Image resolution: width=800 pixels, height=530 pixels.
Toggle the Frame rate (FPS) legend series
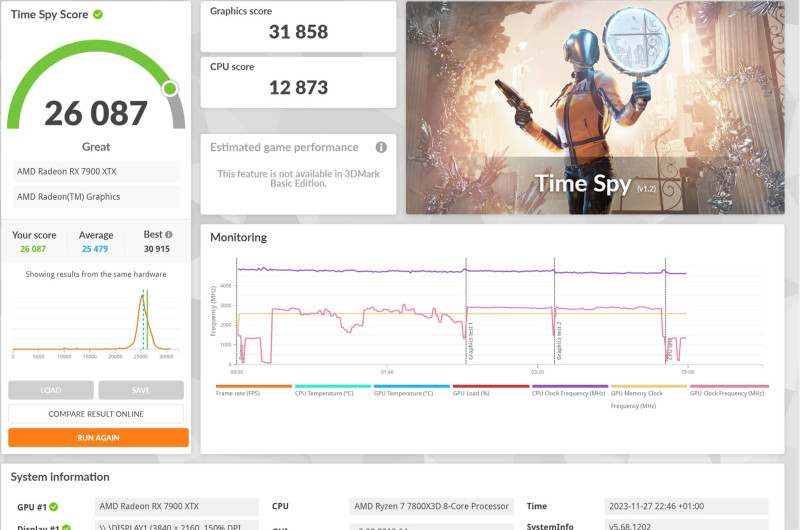pyautogui.click(x=254, y=391)
